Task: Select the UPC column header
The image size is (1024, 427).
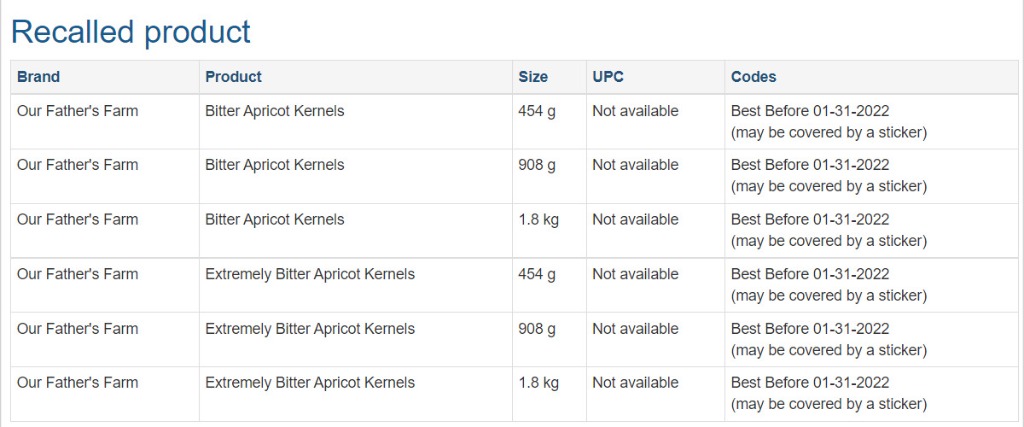Action: pos(608,77)
